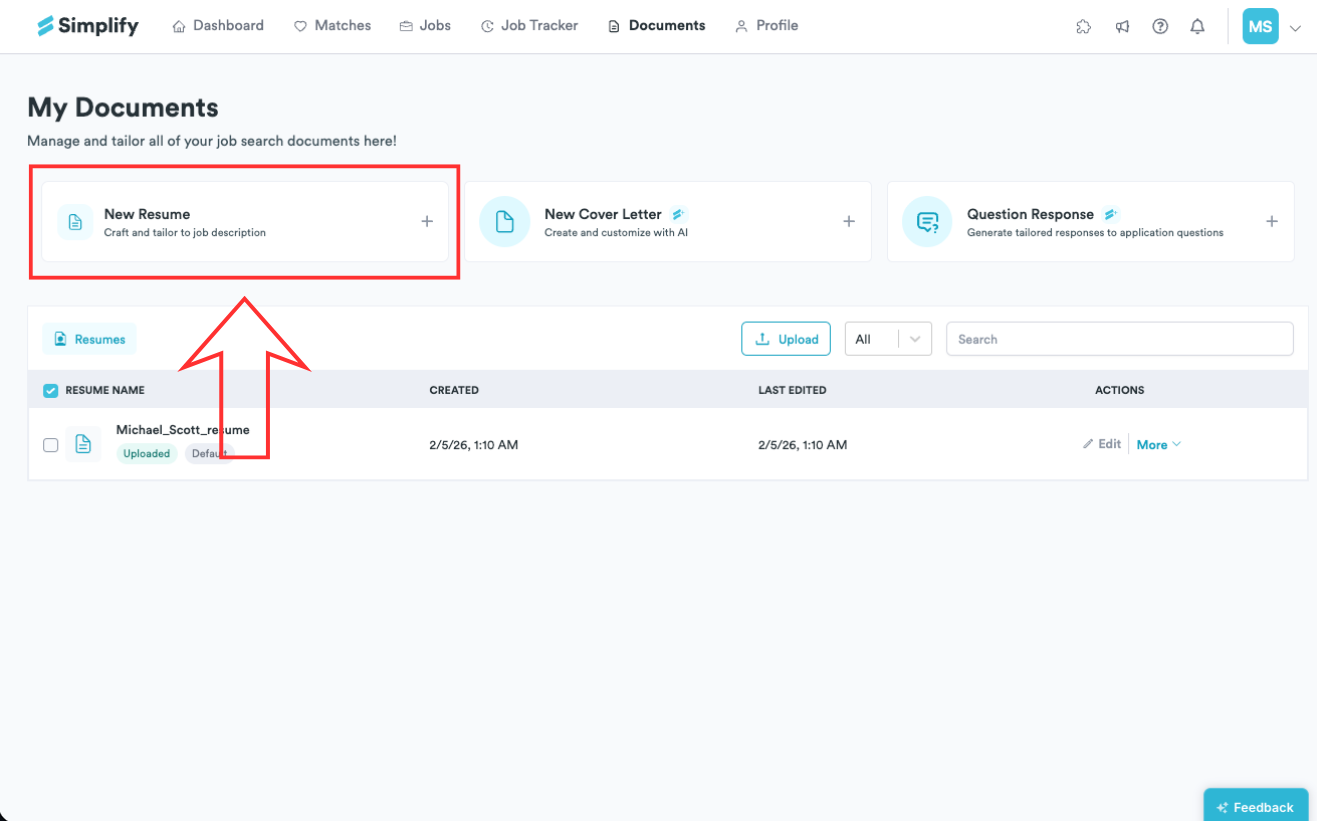Edit the Michael_Scott_resume document
The image size is (1317, 821).
(1102, 444)
